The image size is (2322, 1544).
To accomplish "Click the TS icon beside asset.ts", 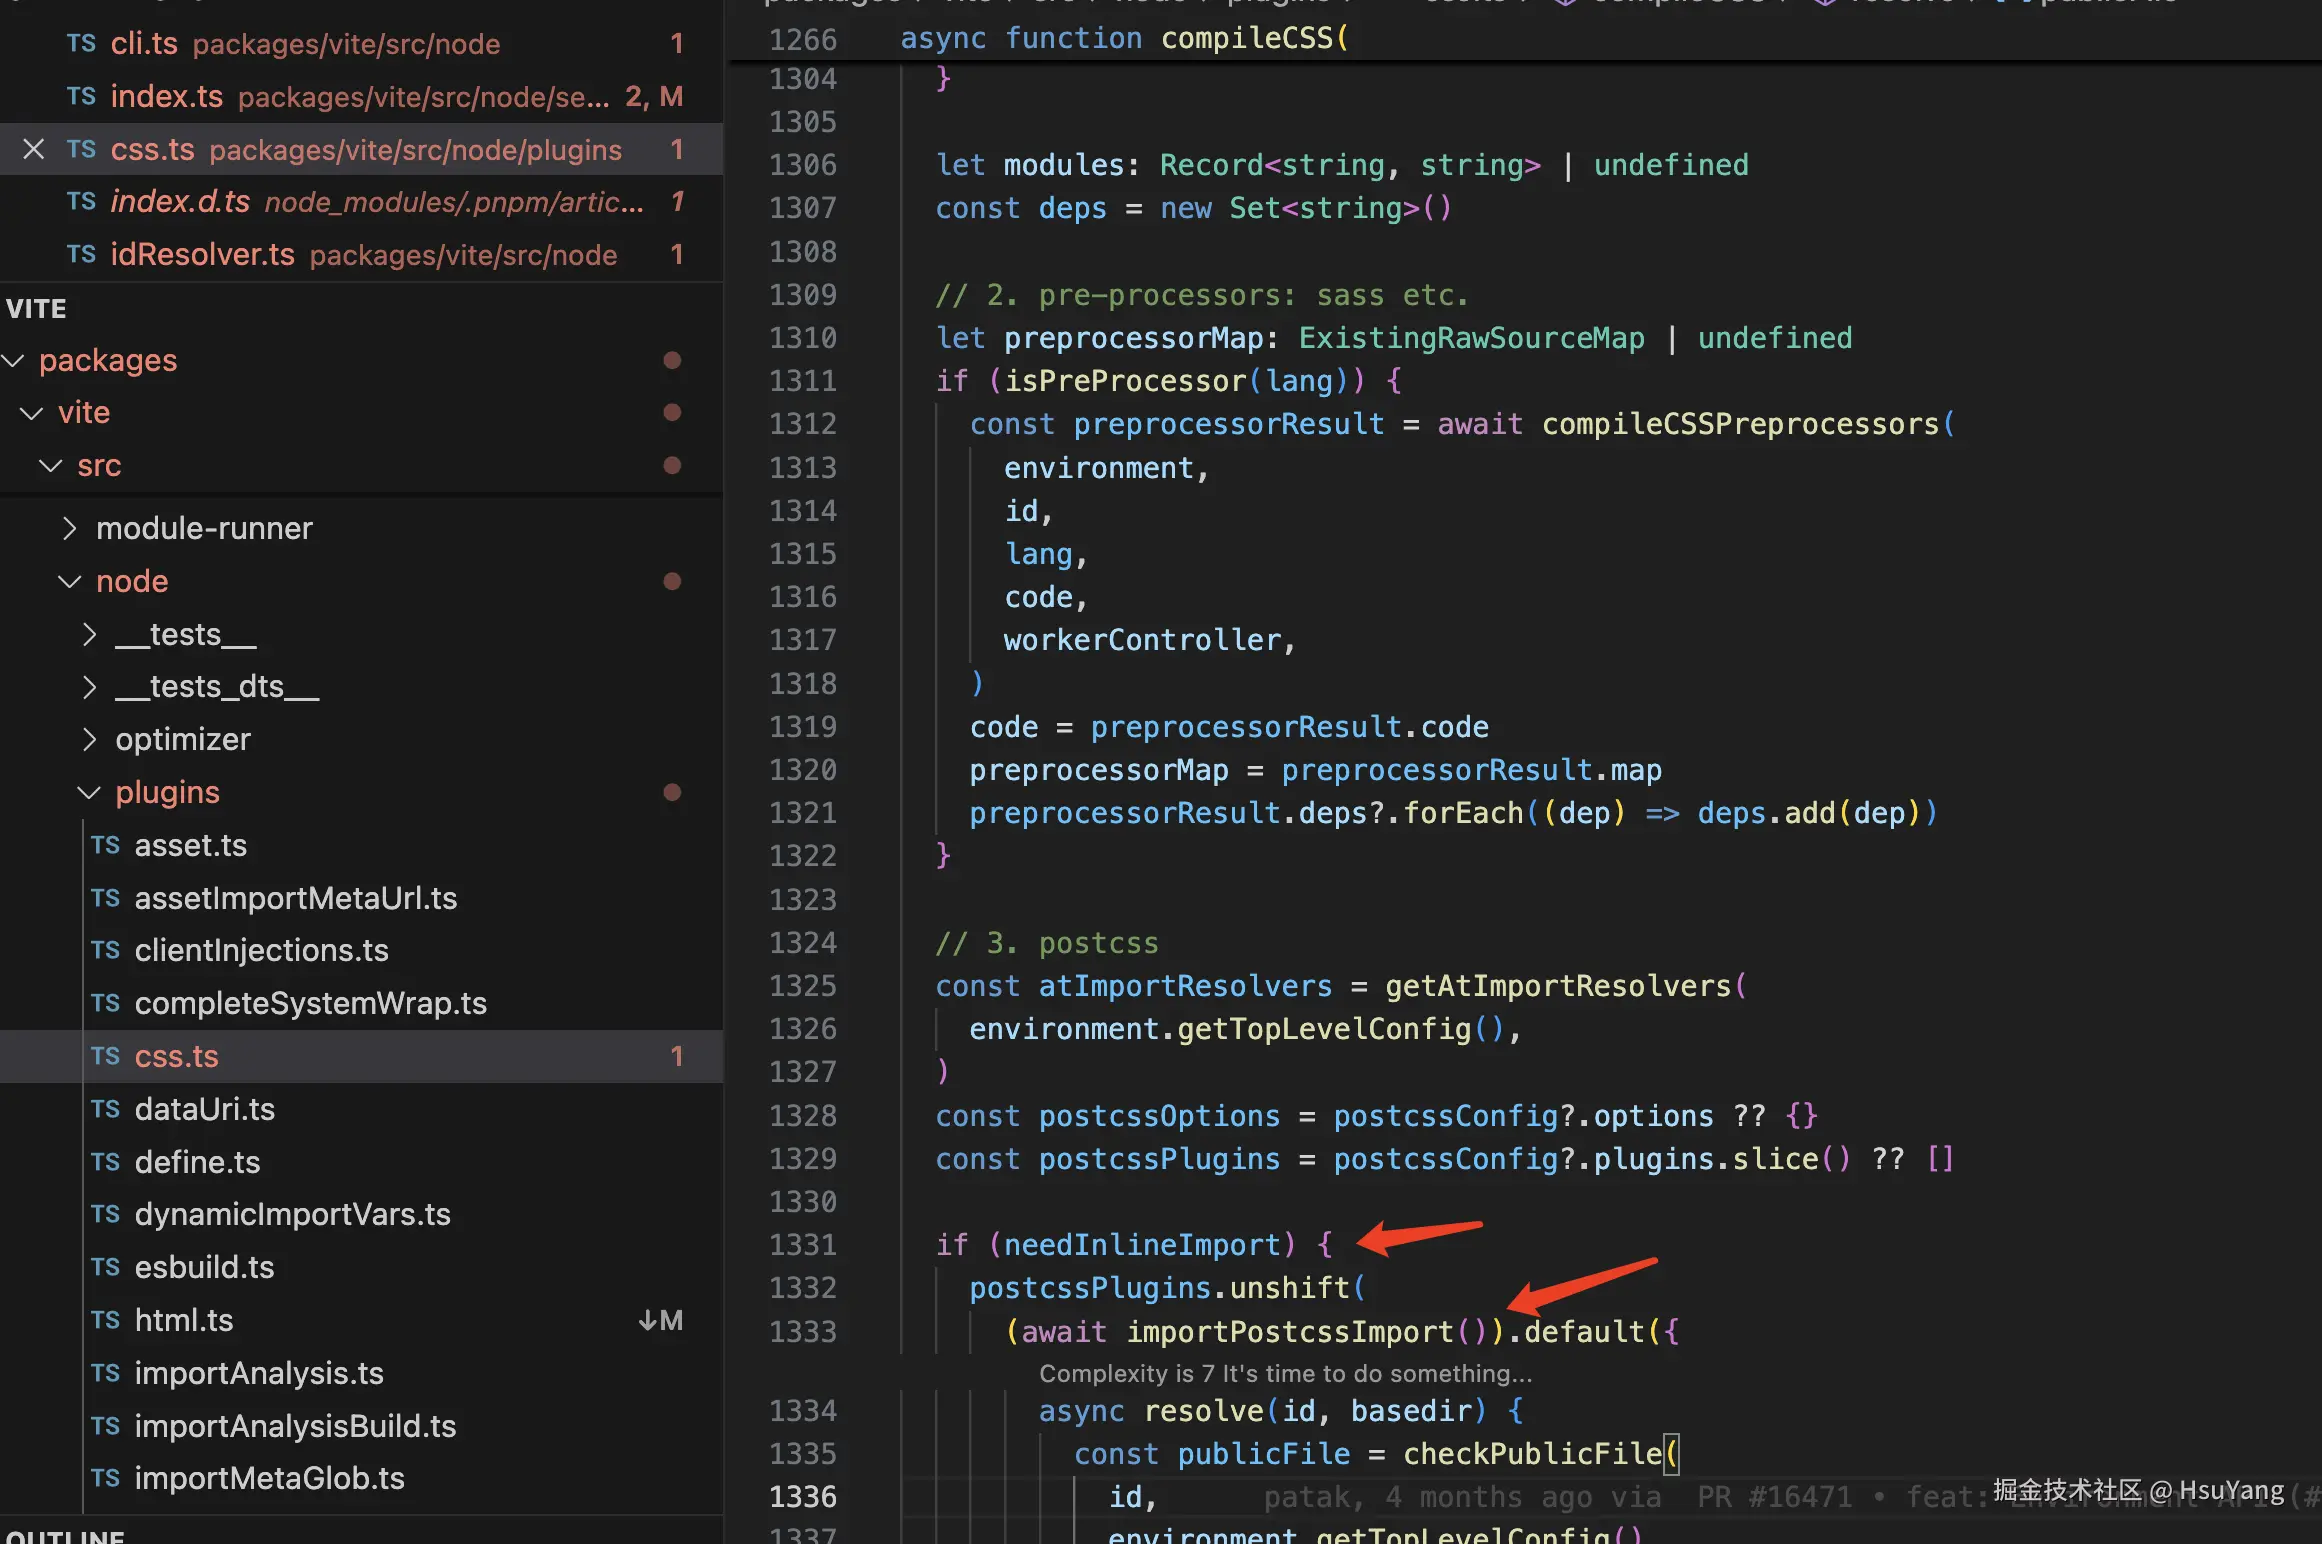I will coord(105,846).
